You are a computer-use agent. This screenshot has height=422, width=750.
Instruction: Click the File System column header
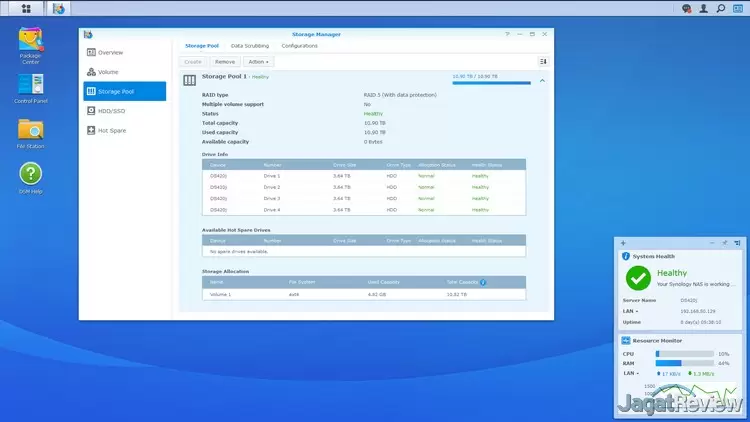click(x=302, y=282)
